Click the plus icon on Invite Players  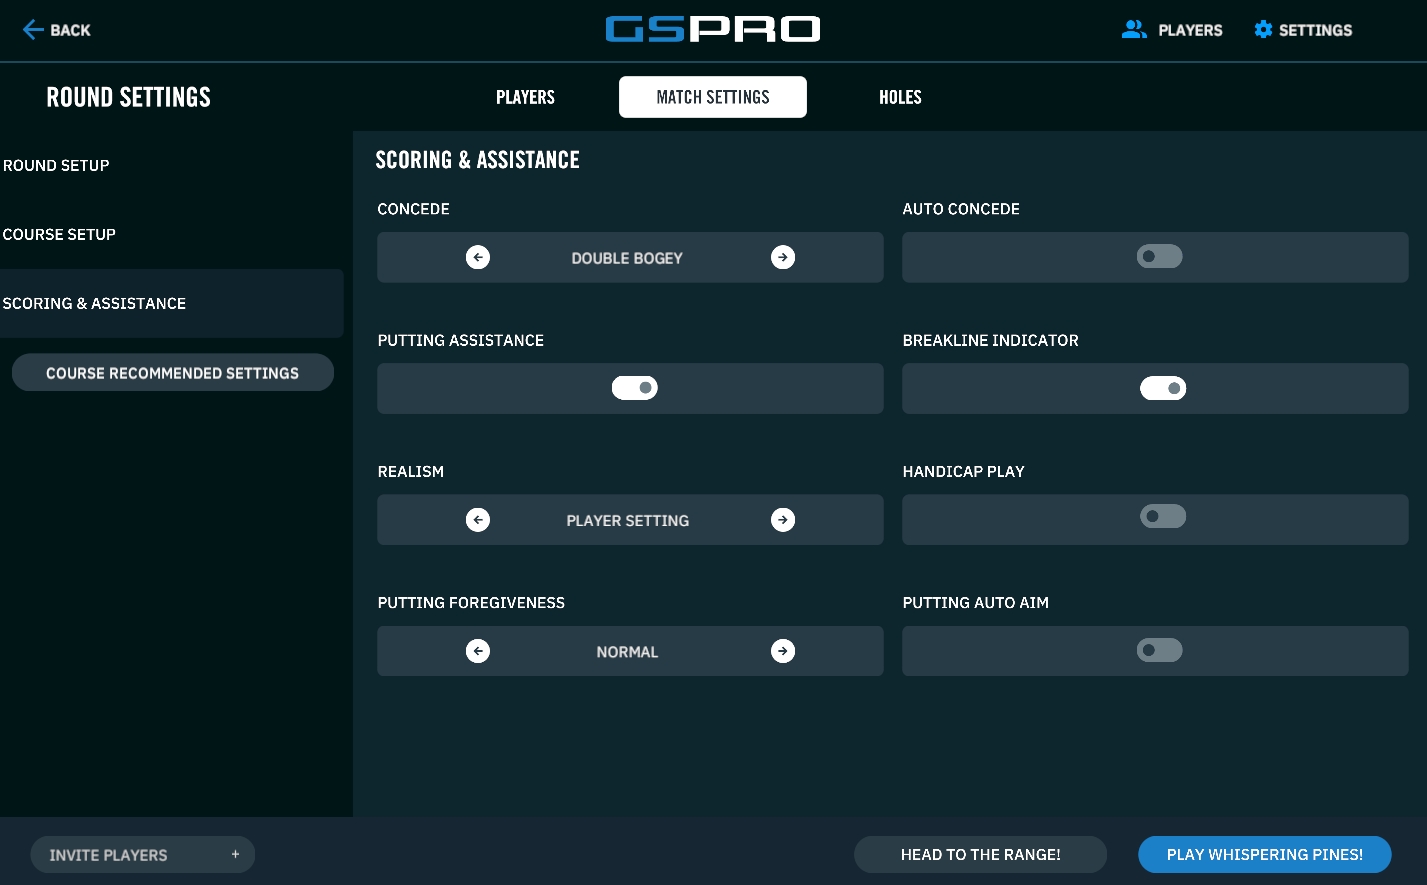tap(235, 854)
